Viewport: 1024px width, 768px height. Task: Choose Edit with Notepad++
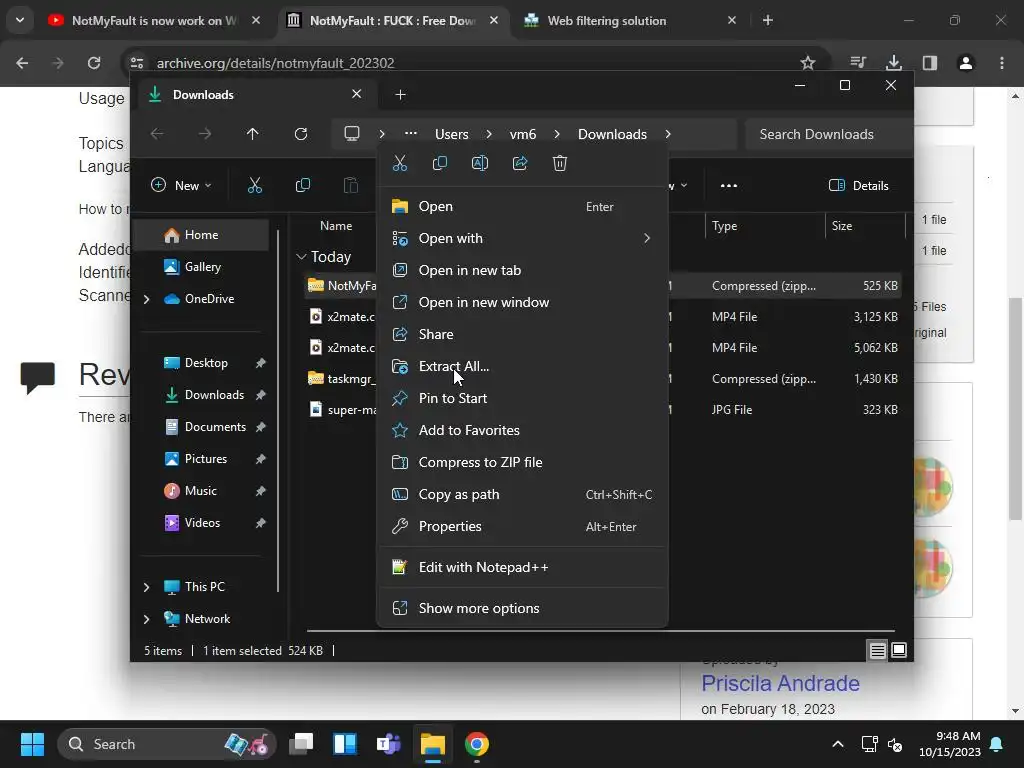point(522,568)
